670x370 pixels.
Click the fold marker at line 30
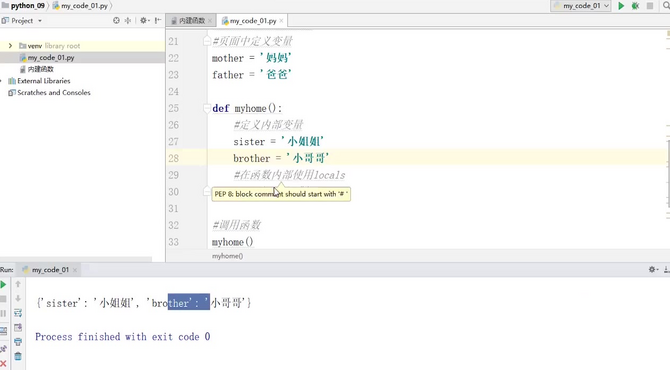tap(207, 191)
